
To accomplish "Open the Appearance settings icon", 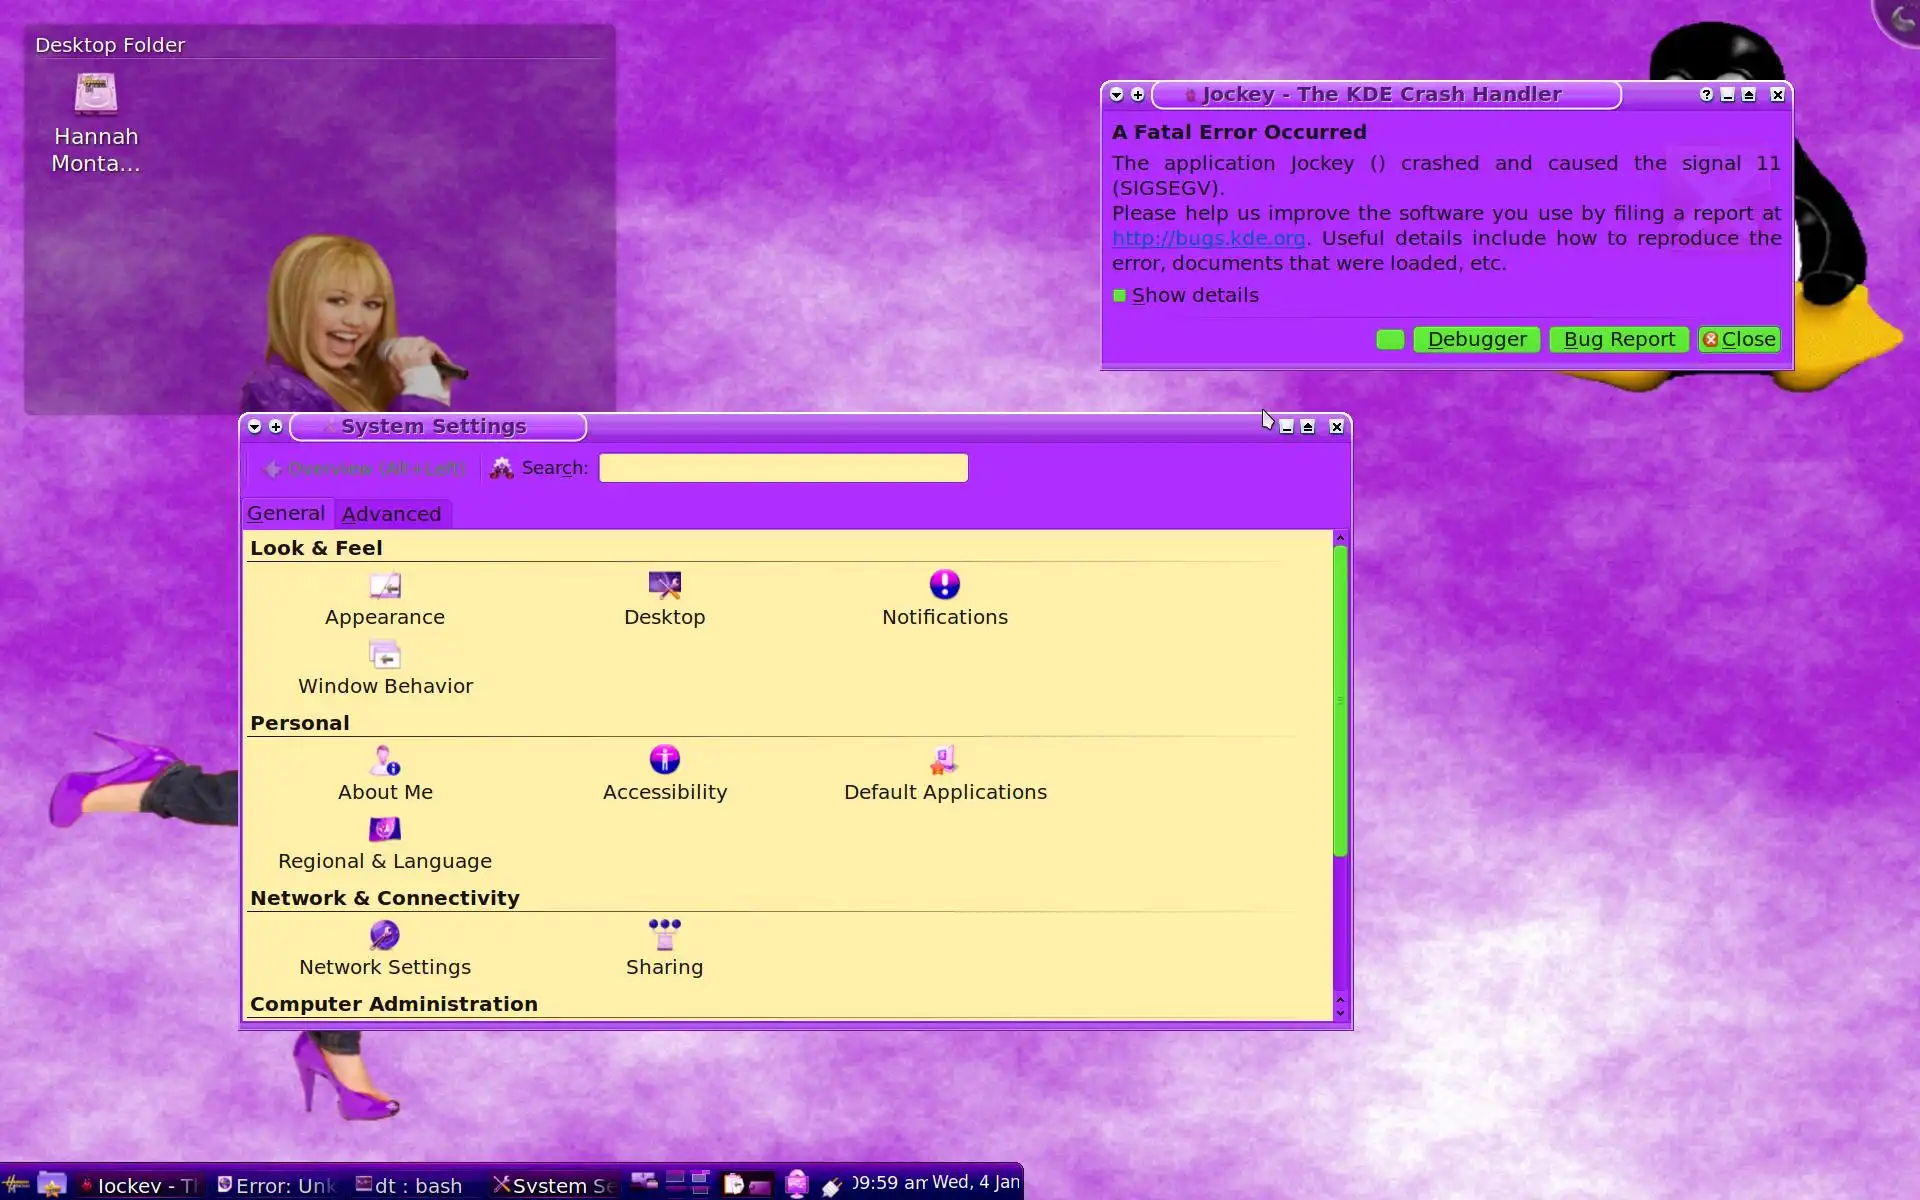I will coord(385,586).
